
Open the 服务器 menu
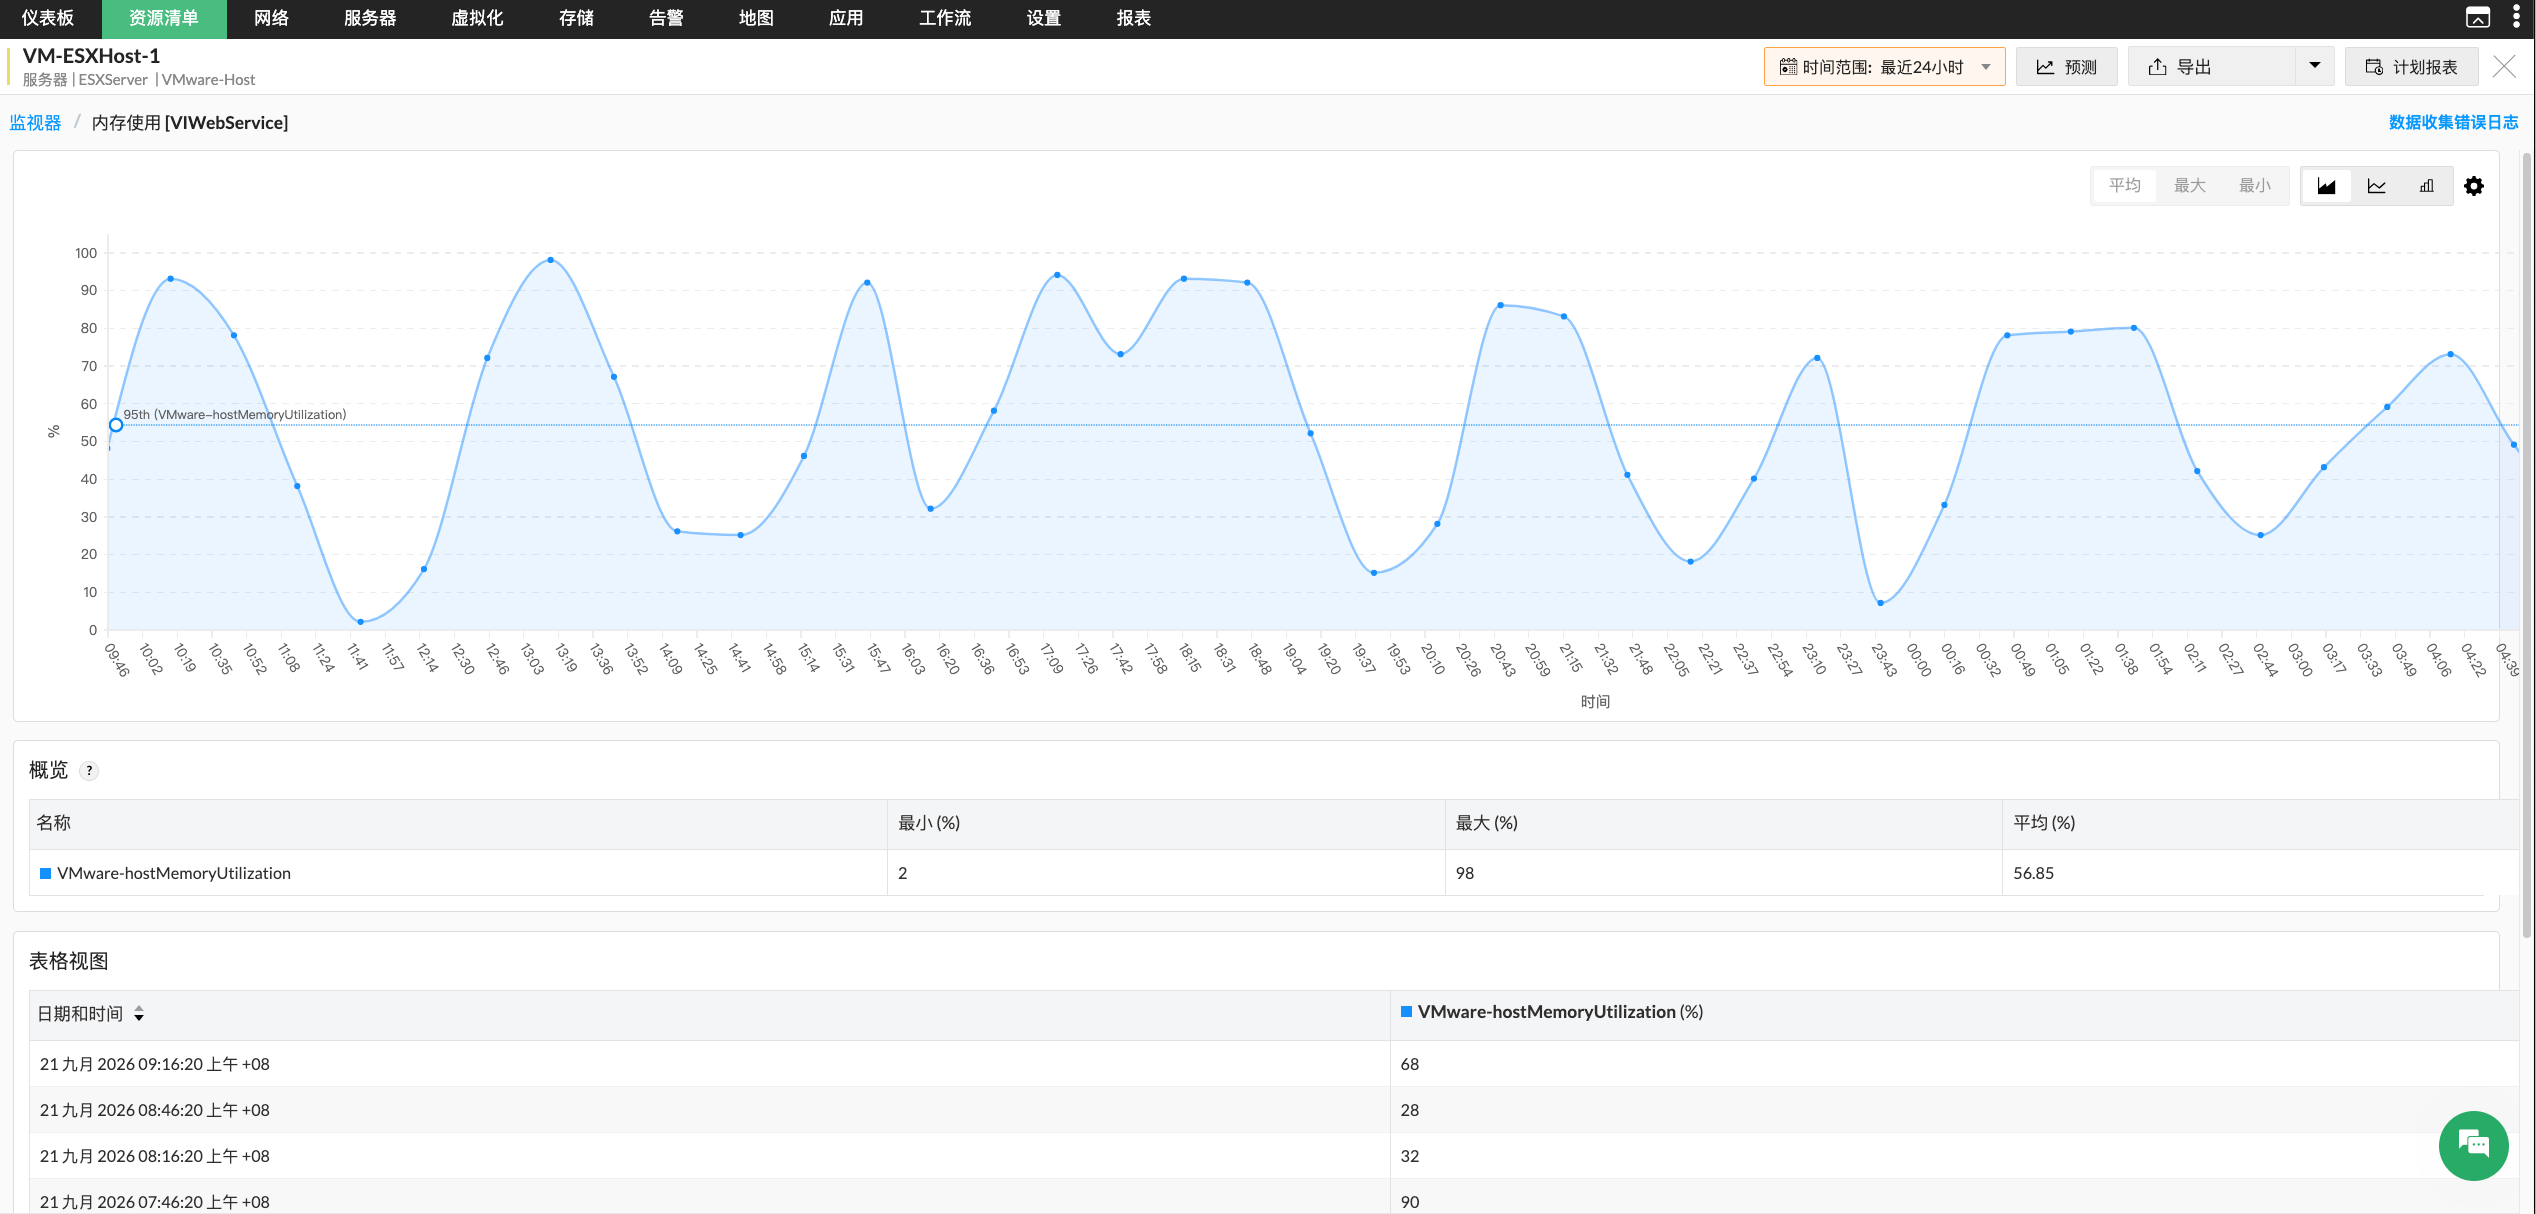(370, 18)
